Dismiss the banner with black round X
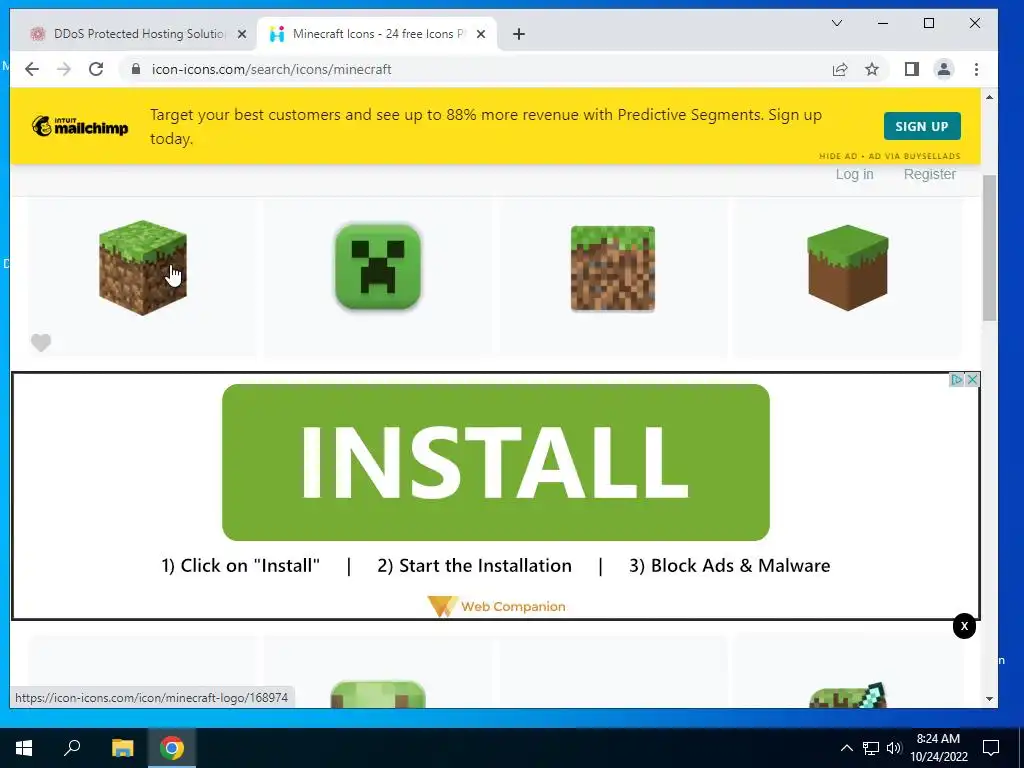This screenshot has height=768, width=1024. click(964, 626)
